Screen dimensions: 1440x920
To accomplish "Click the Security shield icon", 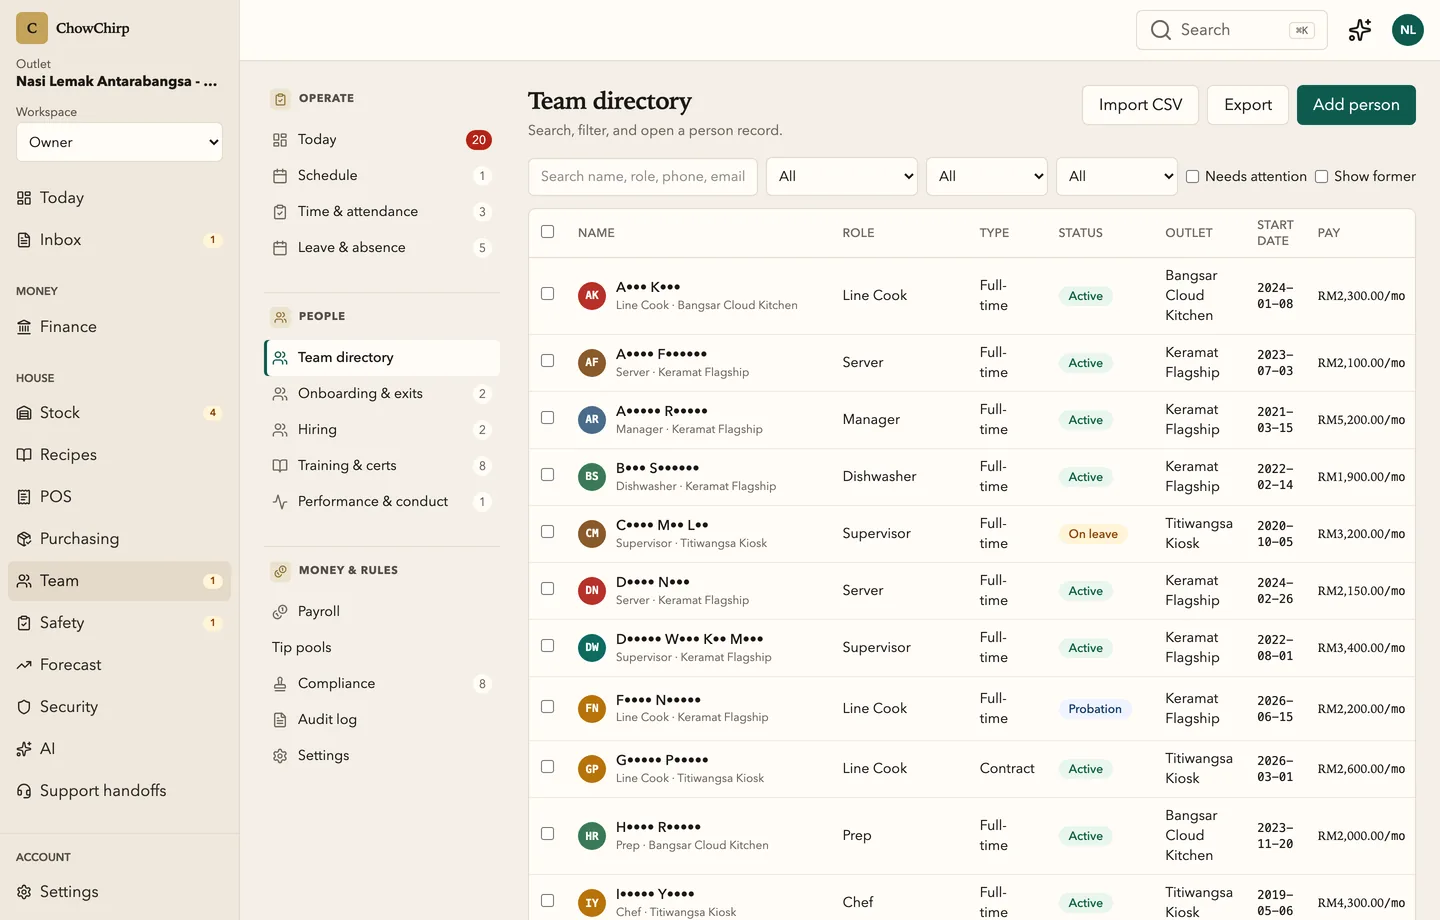I will click(24, 707).
